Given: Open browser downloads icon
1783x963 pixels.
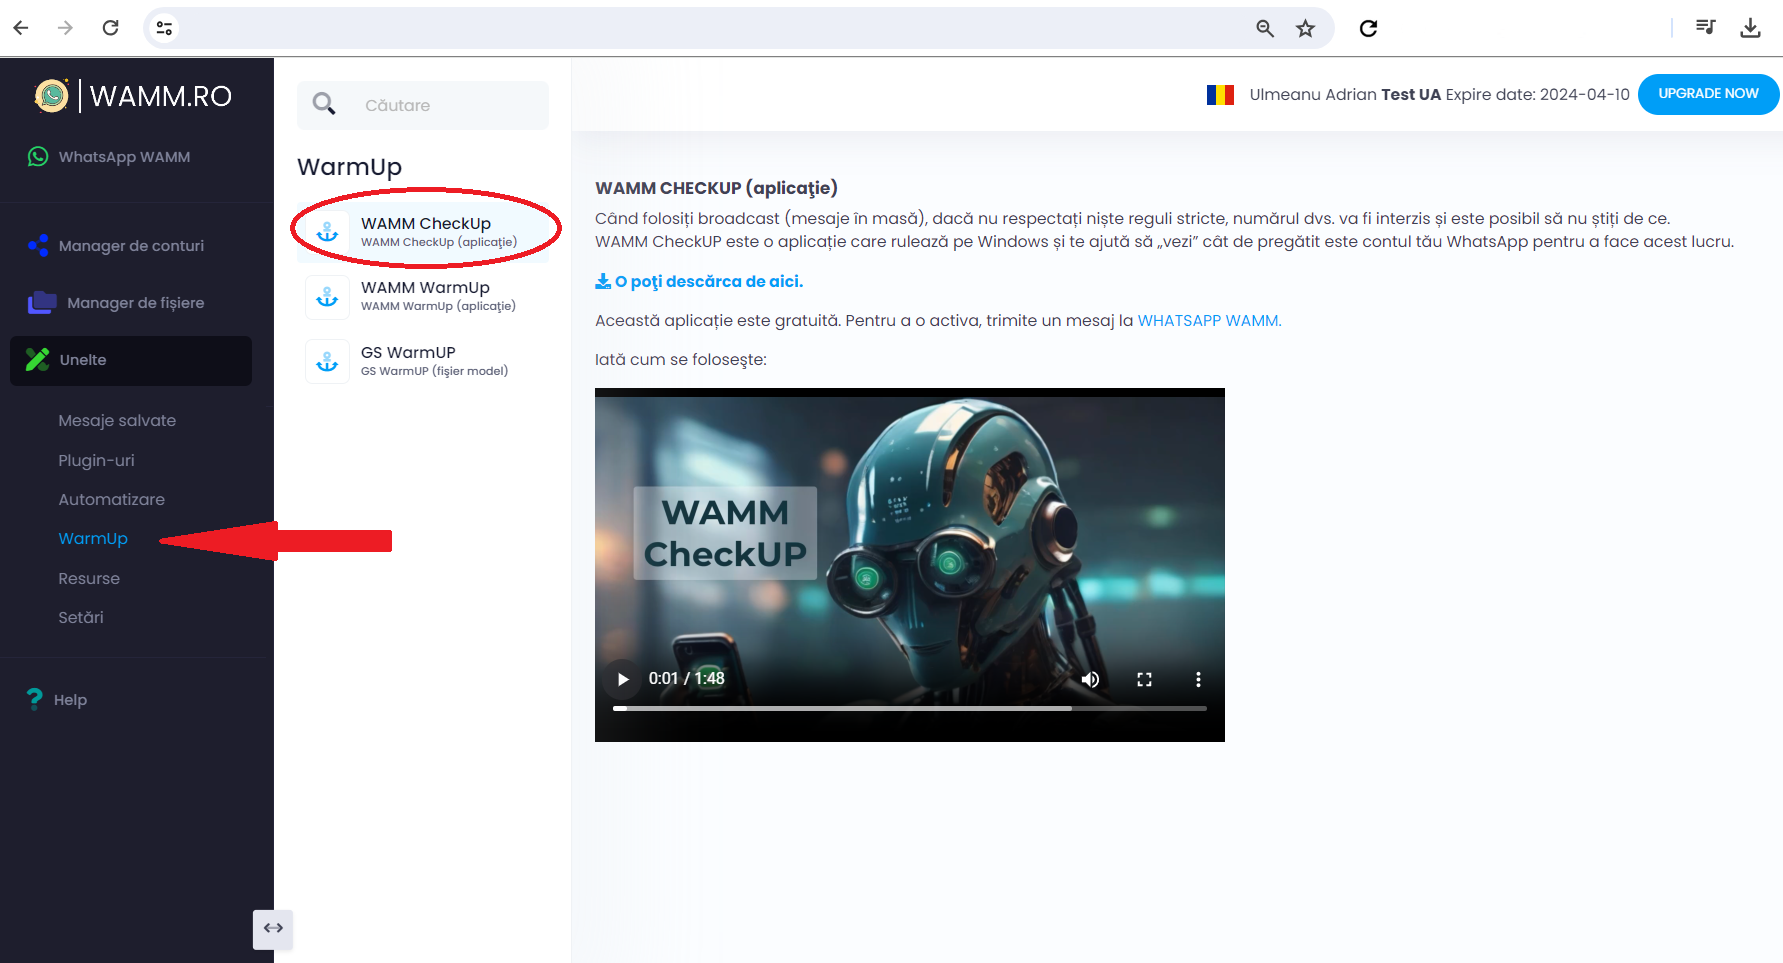Looking at the screenshot, I should [1750, 28].
